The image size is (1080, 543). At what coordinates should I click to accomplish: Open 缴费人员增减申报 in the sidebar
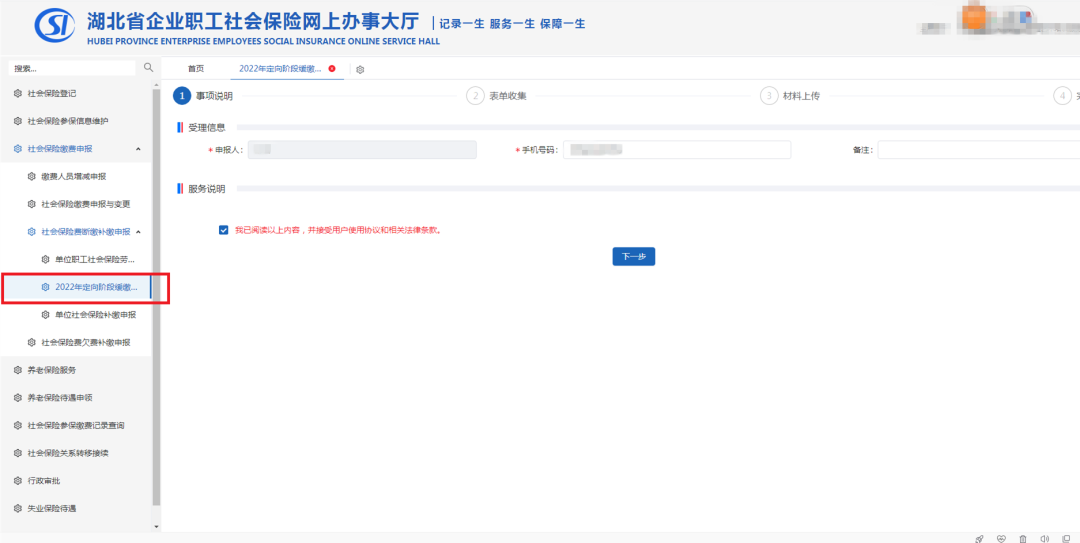(x=73, y=176)
